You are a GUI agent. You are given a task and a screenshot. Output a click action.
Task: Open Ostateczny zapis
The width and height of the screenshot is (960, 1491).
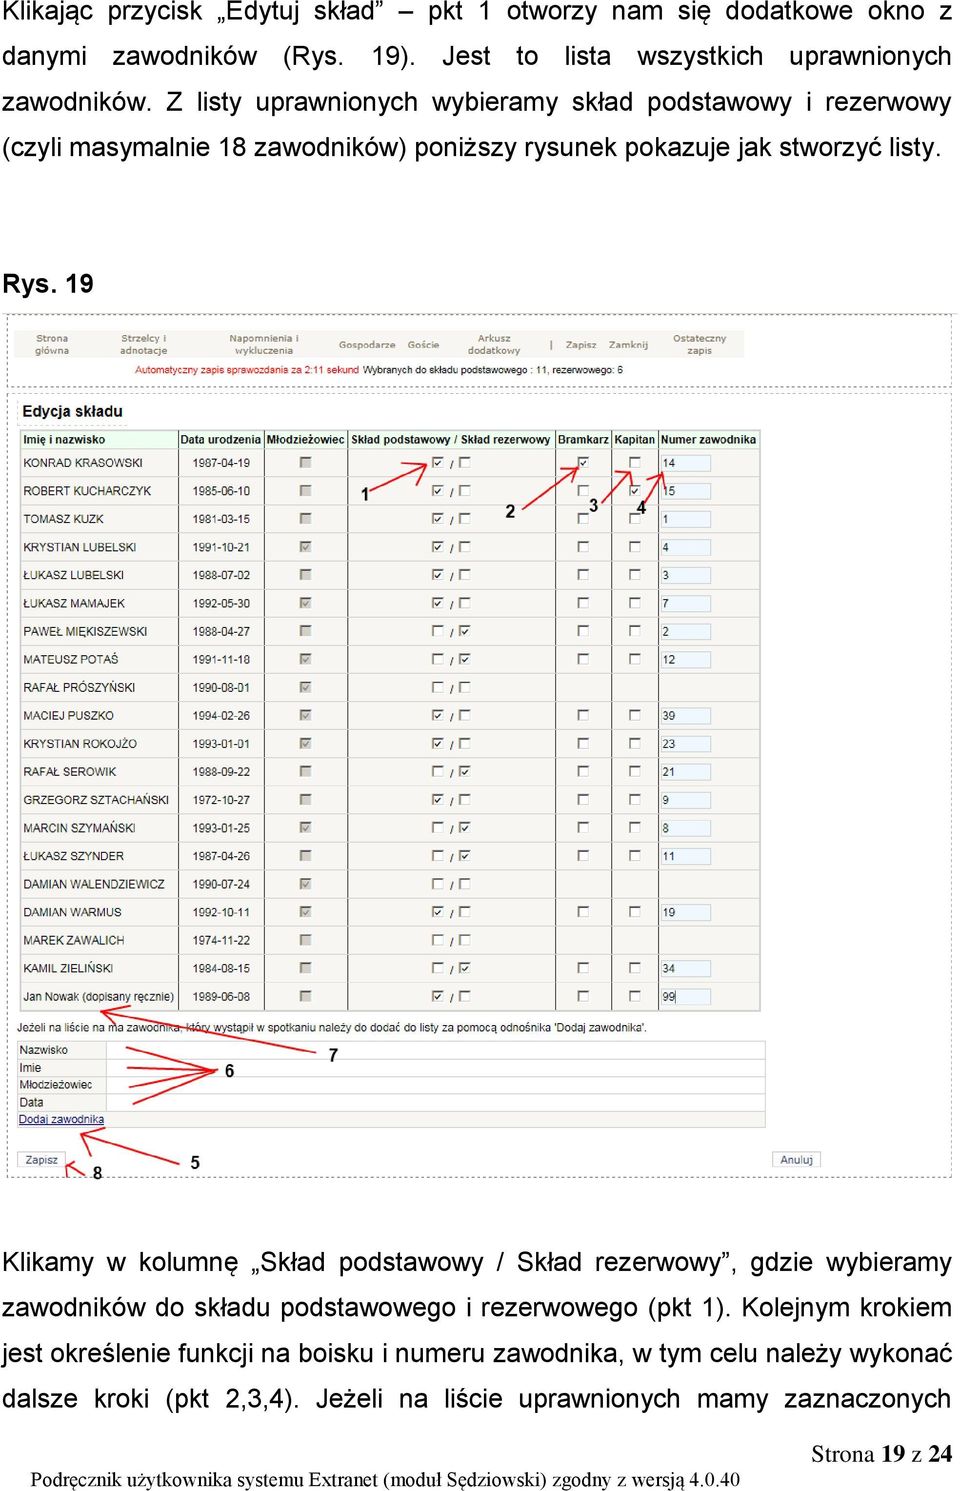[699, 344]
